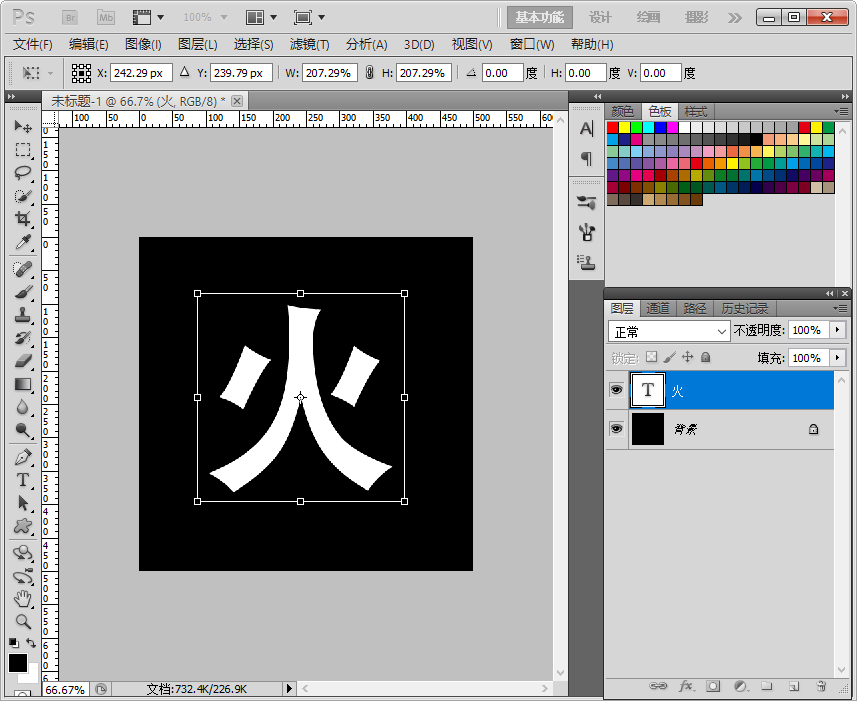Select the Dodge tool
The width and height of the screenshot is (857, 701).
pyautogui.click(x=22, y=430)
